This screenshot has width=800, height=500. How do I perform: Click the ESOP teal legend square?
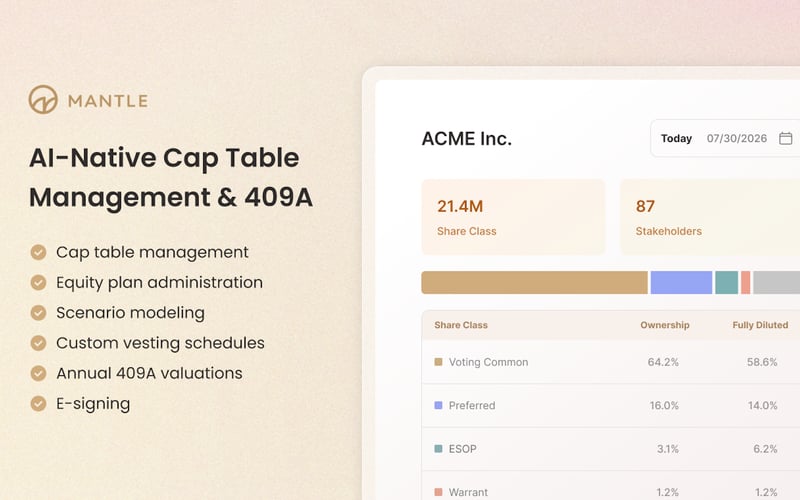(x=438, y=448)
